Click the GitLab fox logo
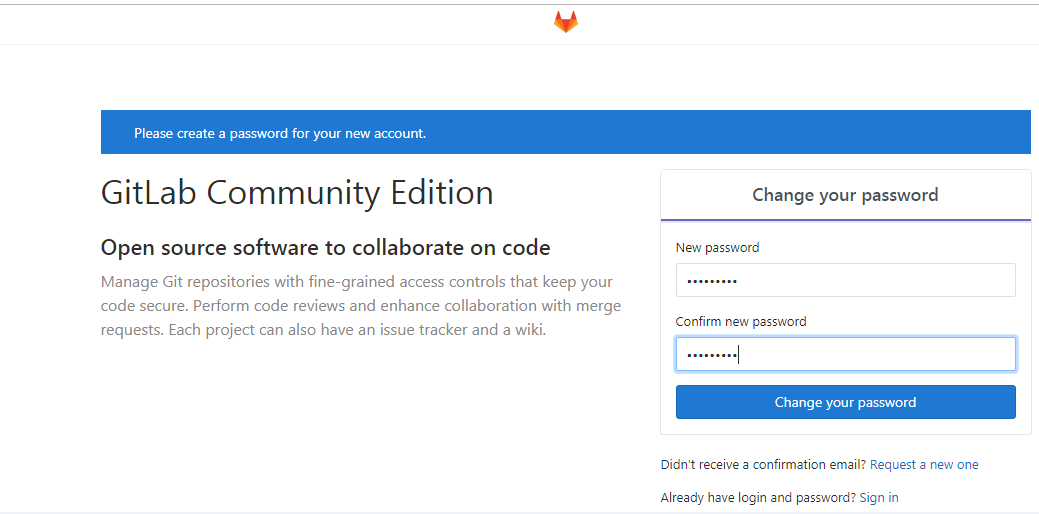Viewport: 1039px width, 514px height. [566, 22]
